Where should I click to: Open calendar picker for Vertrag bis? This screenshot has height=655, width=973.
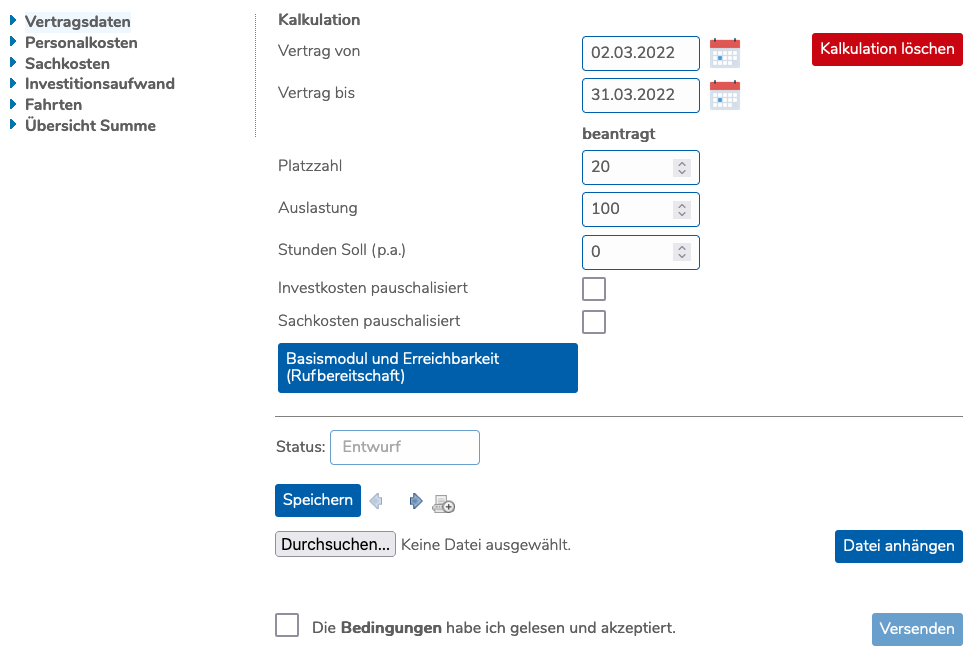pos(724,95)
